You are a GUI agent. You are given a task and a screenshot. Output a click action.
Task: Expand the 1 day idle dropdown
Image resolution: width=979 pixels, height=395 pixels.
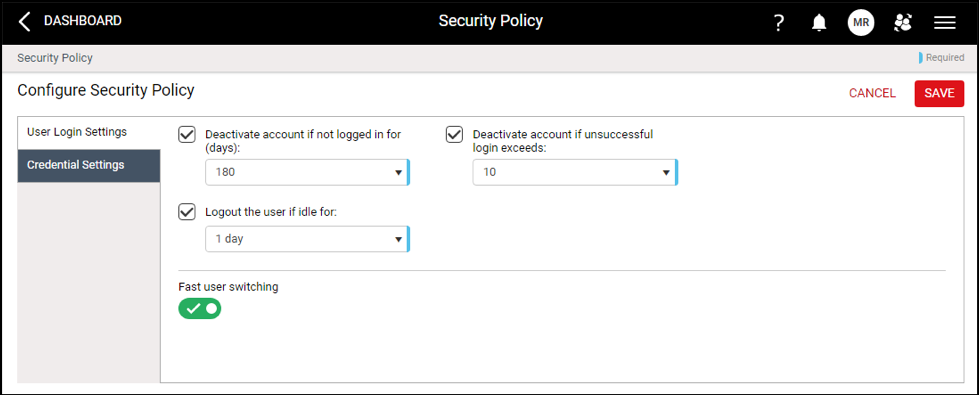coord(307,239)
